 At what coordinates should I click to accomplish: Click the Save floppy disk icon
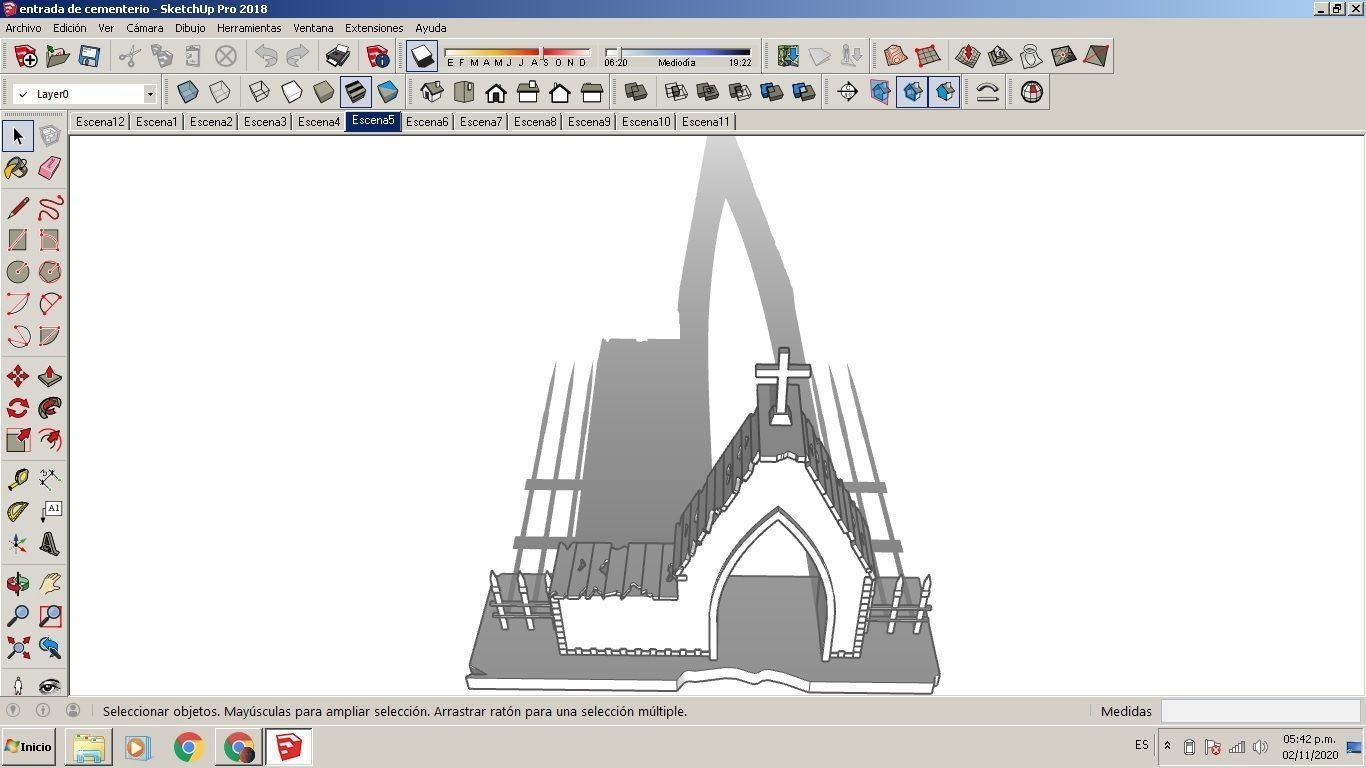tap(89, 56)
